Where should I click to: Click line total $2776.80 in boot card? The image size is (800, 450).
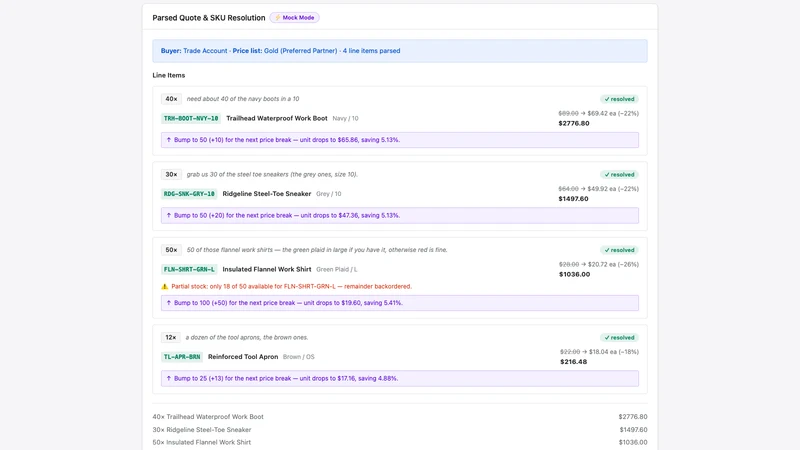(574, 123)
